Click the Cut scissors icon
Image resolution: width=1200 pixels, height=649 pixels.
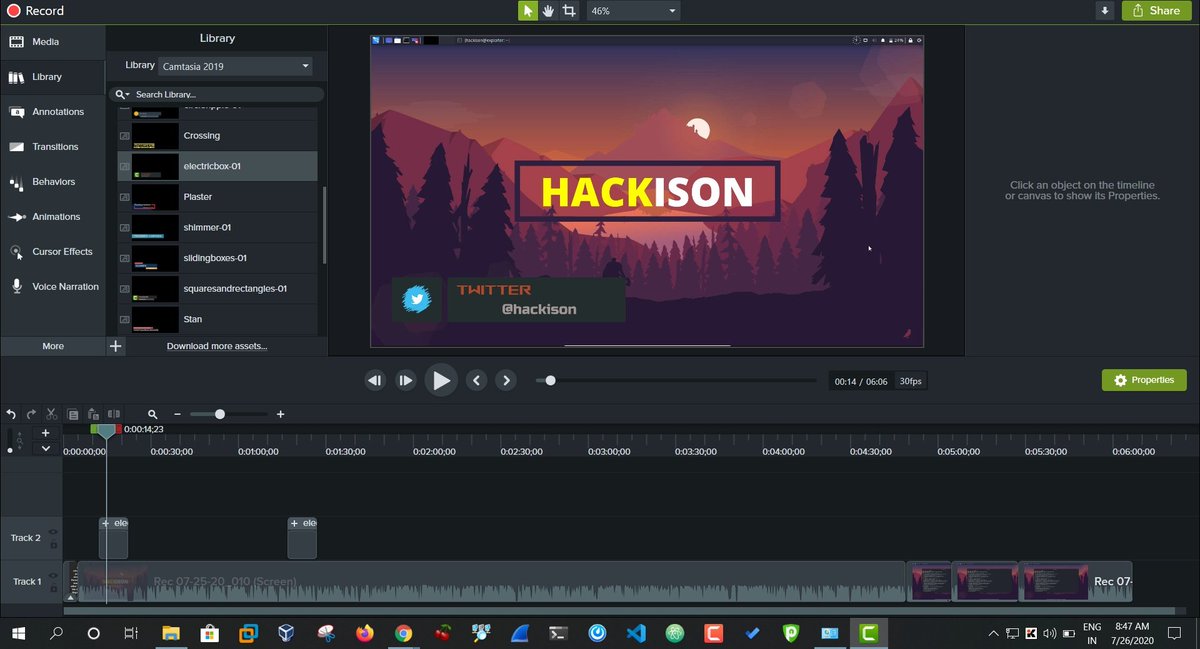(51, 414)
